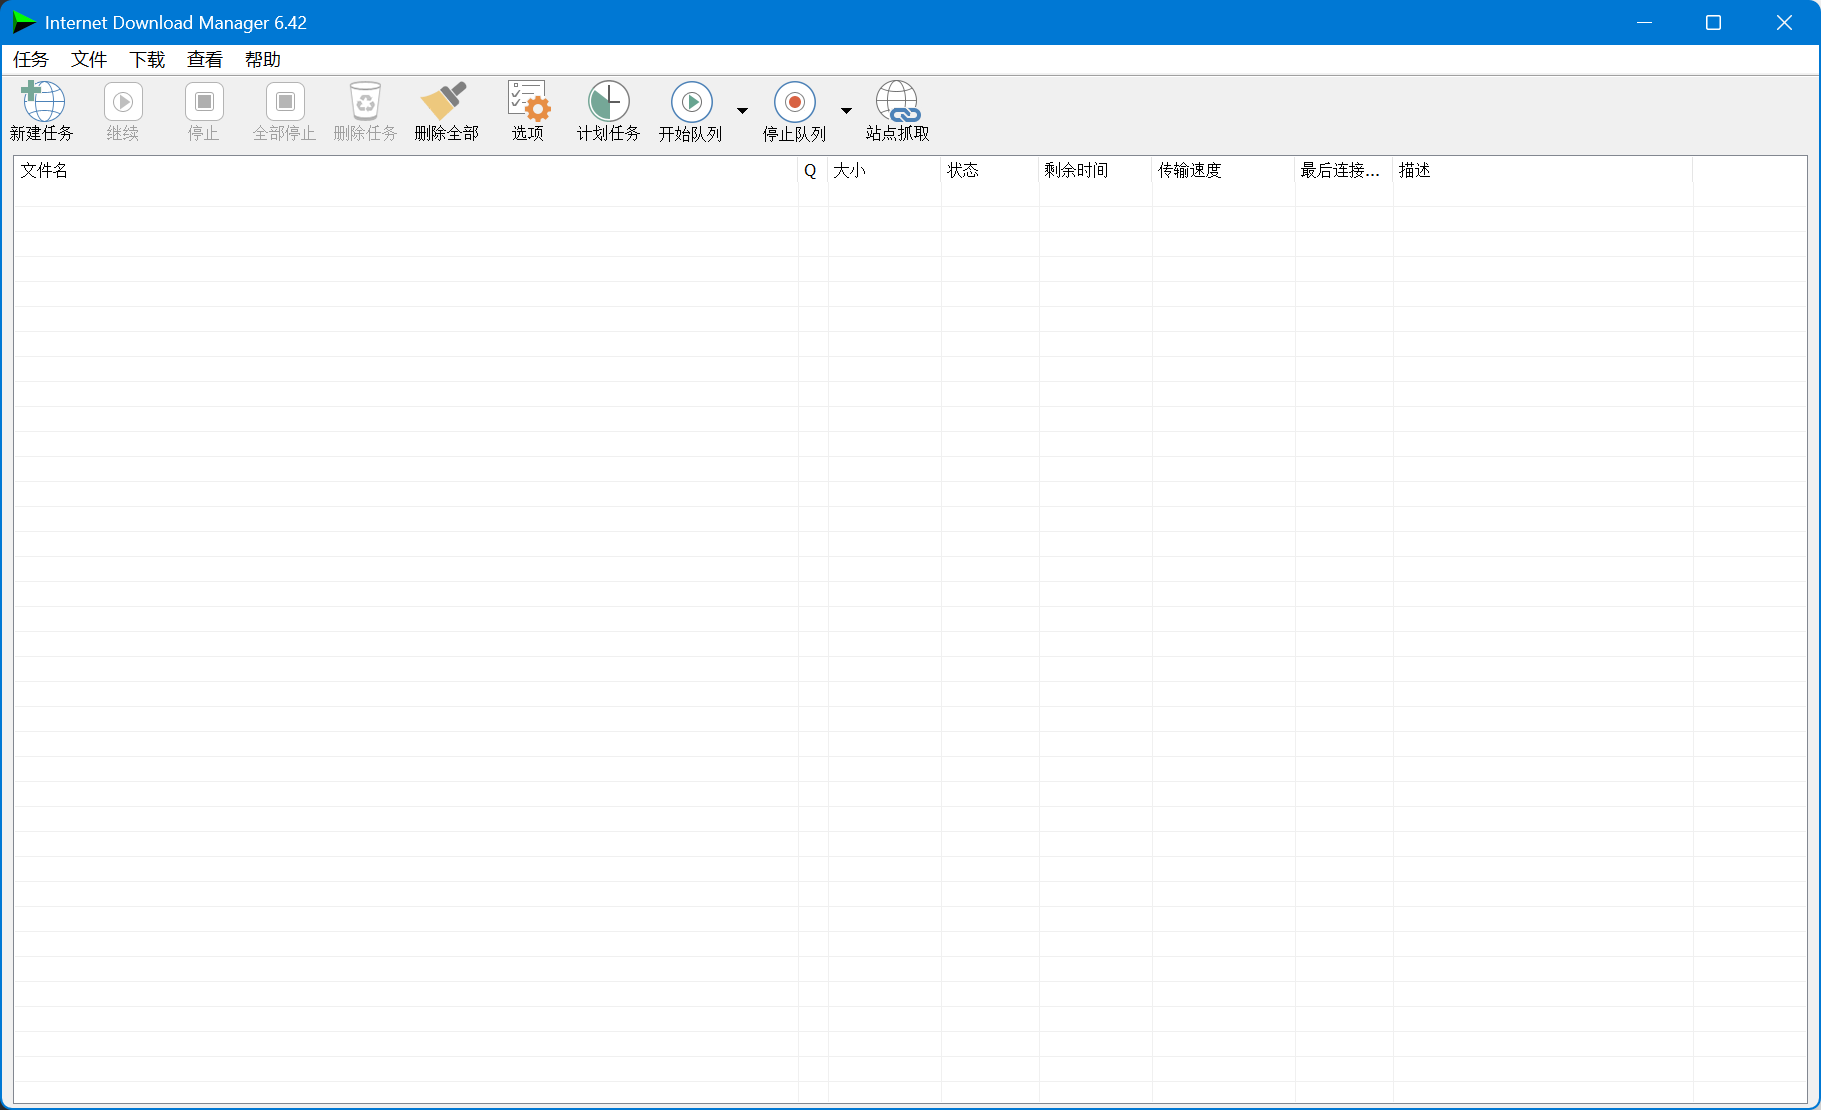This screenshot has width=1821, height=1110.
Task: Sort by the 描述 column header
Action: 1543,171
